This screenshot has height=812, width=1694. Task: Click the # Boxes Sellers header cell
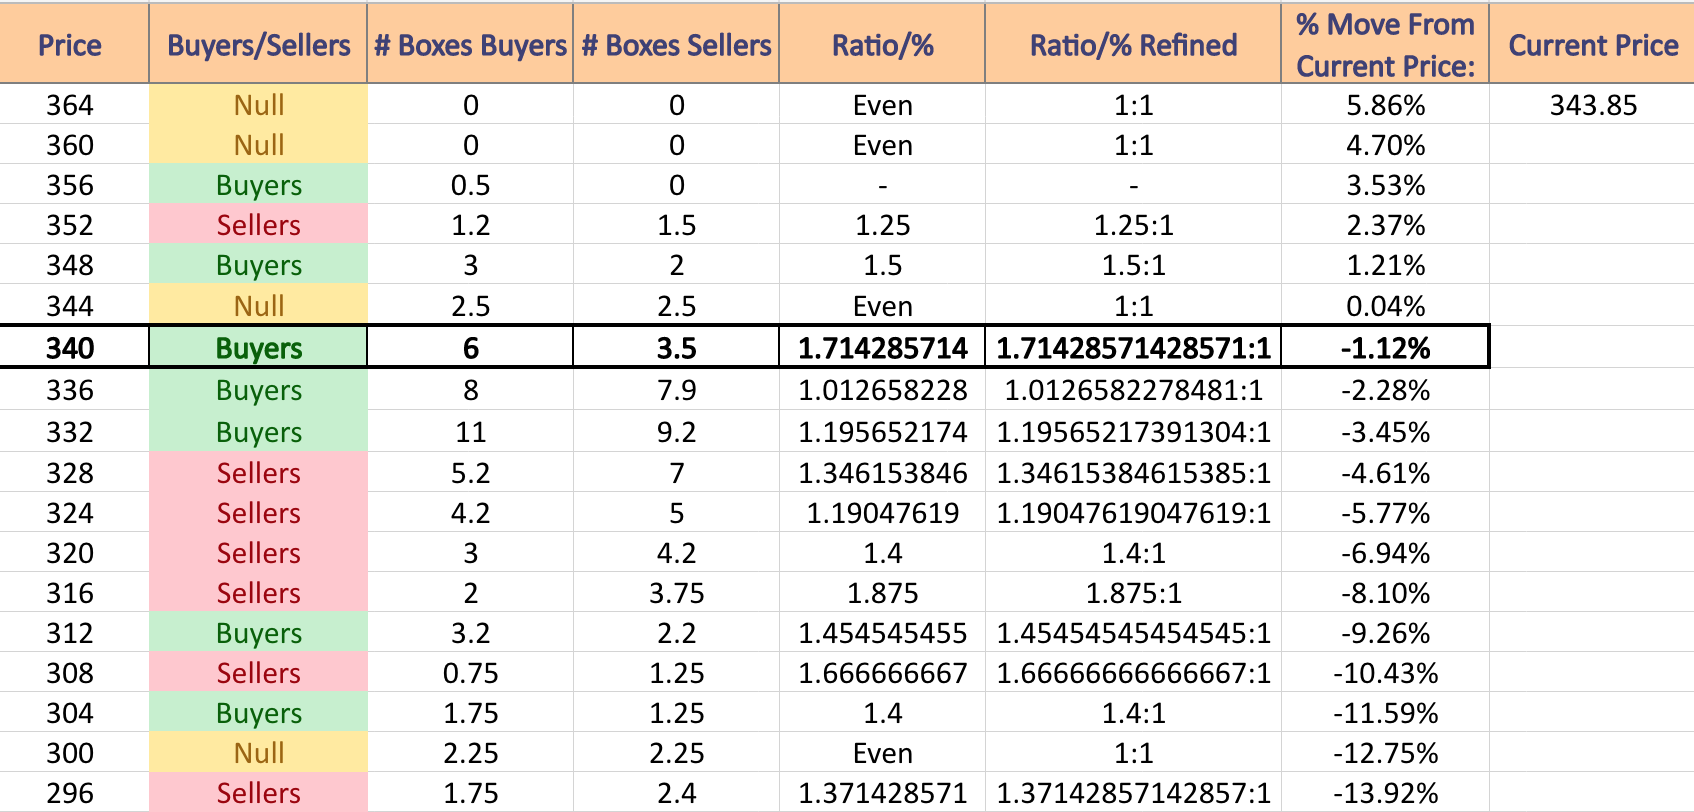[676, 45]
